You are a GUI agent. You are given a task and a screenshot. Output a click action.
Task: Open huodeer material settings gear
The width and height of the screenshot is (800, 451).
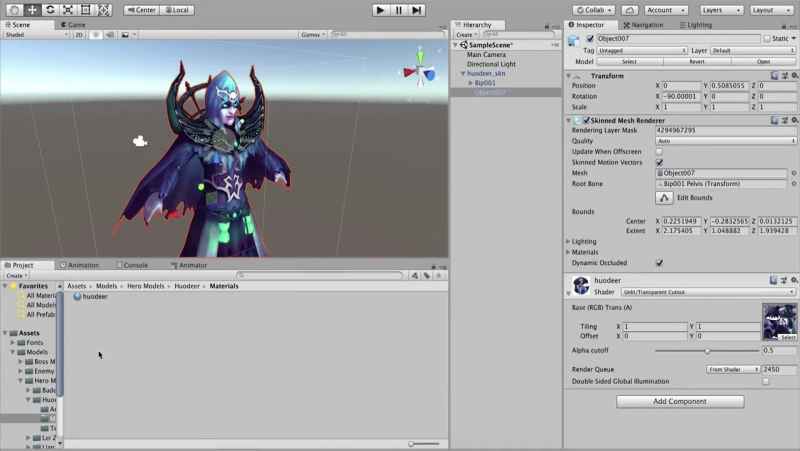794,280
